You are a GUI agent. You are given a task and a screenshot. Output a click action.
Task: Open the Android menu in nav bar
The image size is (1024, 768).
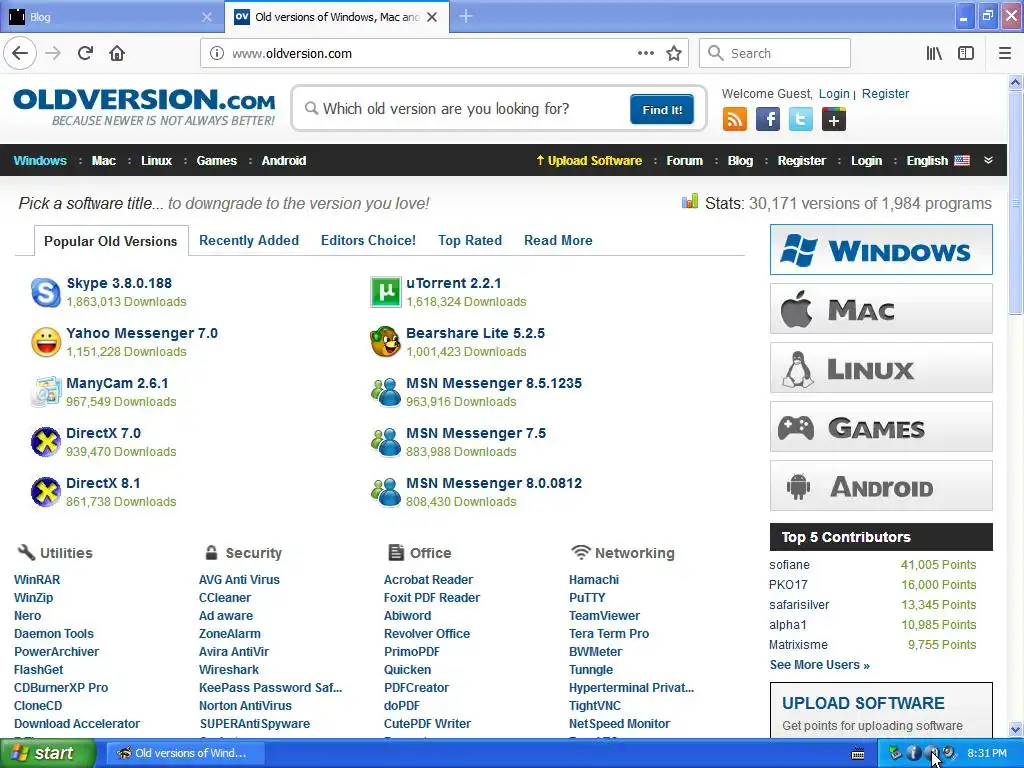(283, 161)
